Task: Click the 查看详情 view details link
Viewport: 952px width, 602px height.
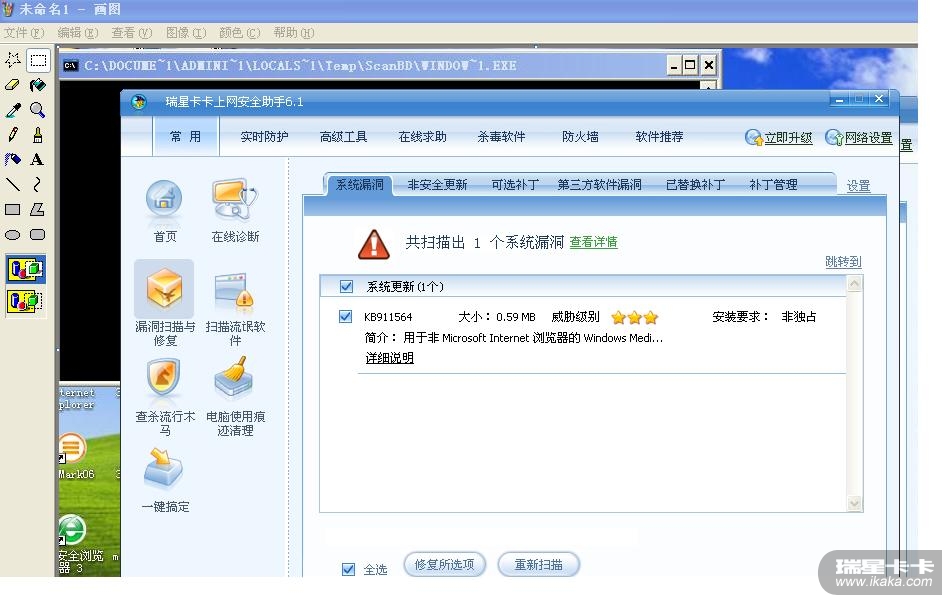Action: (594, 242)
